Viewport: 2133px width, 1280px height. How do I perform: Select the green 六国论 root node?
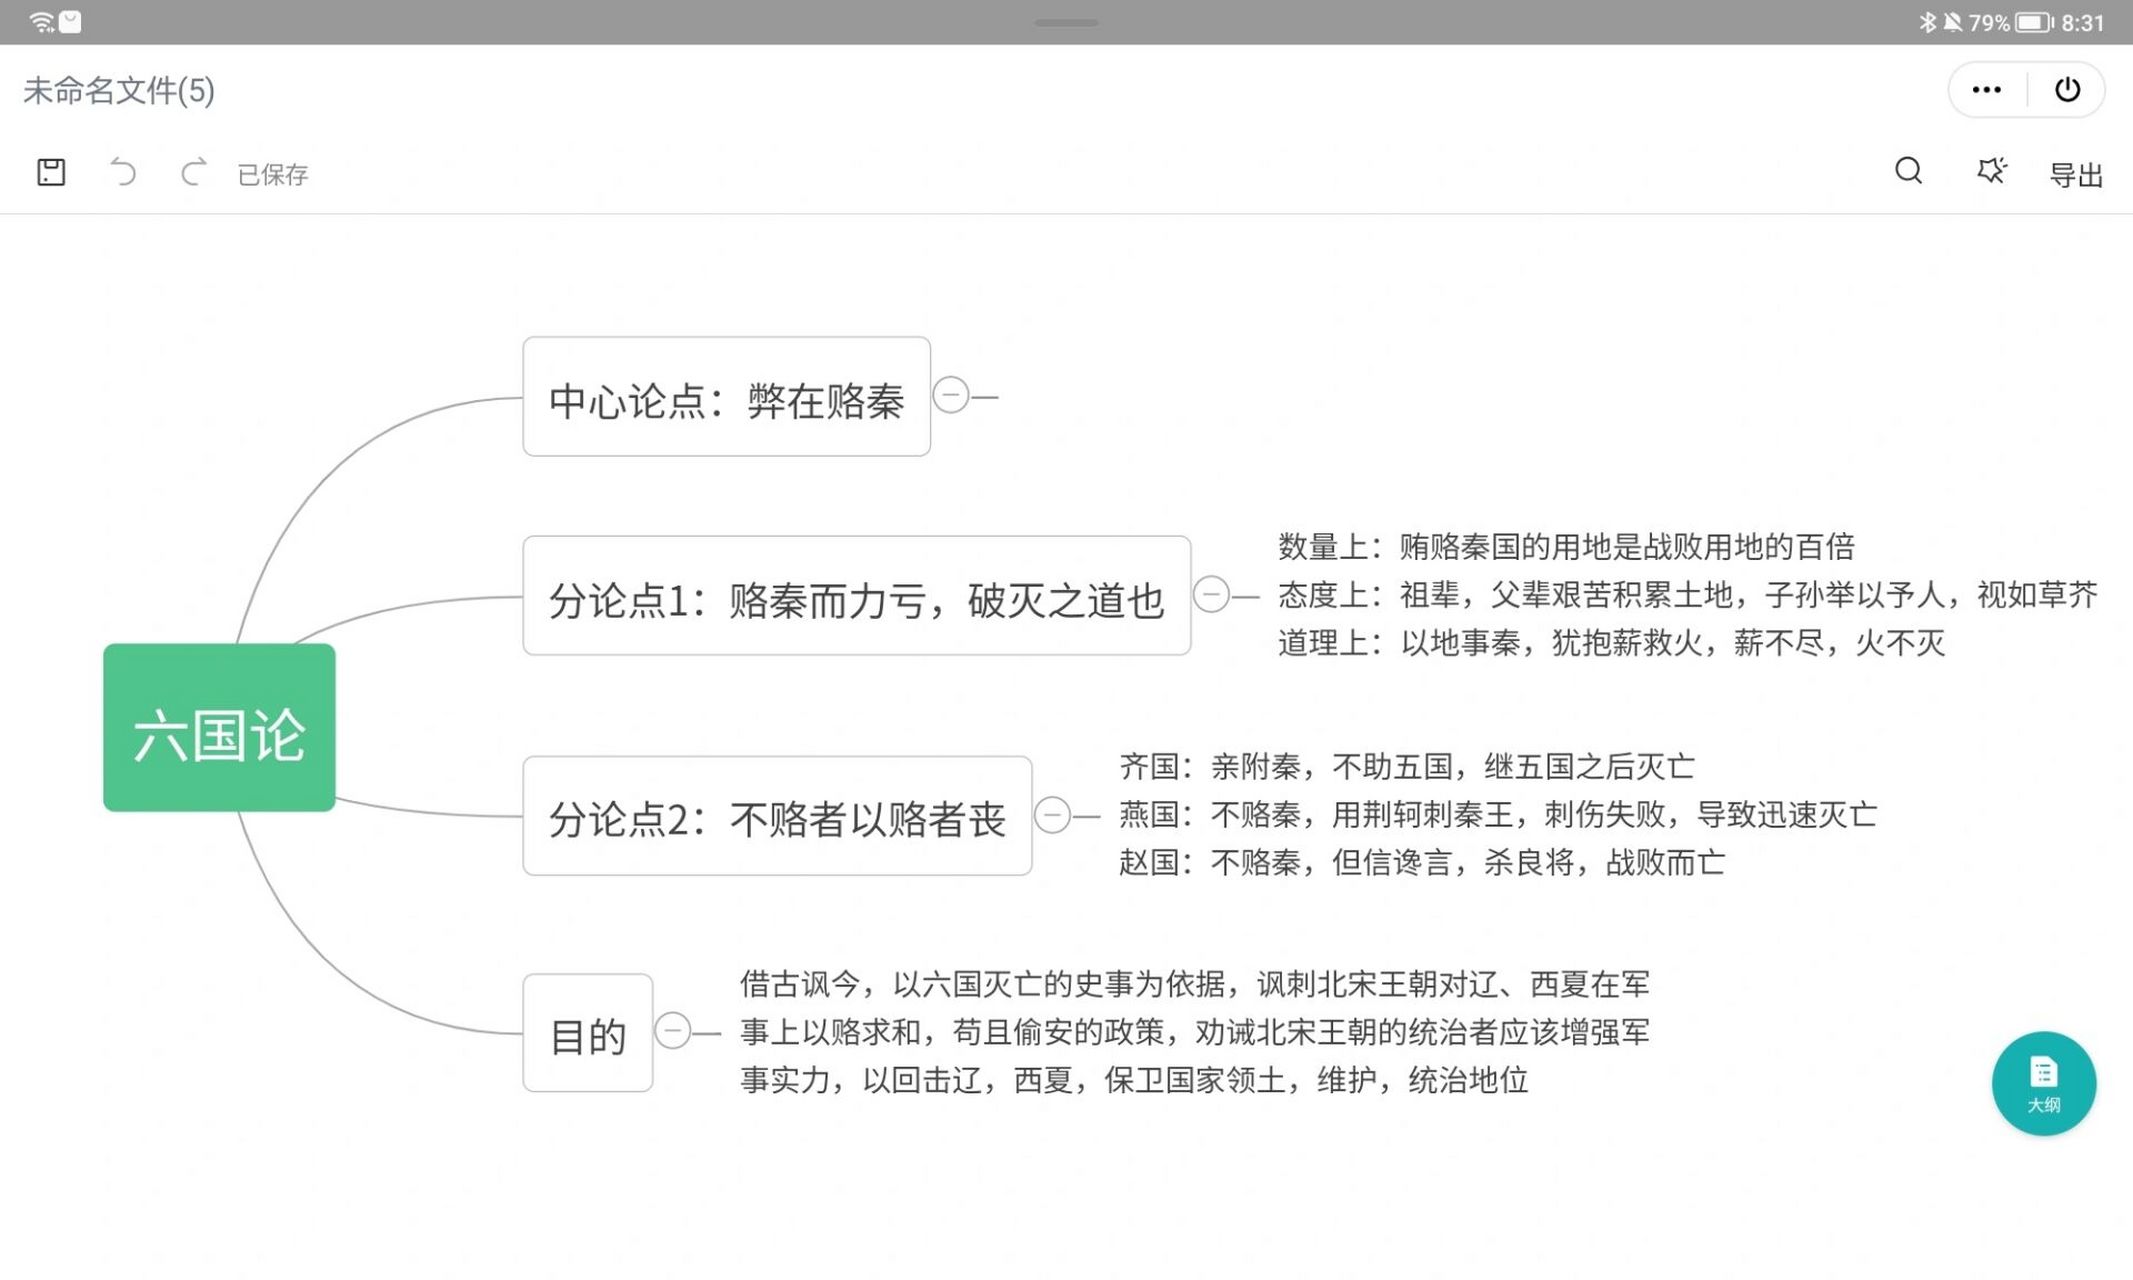click(x=218, y=727)
